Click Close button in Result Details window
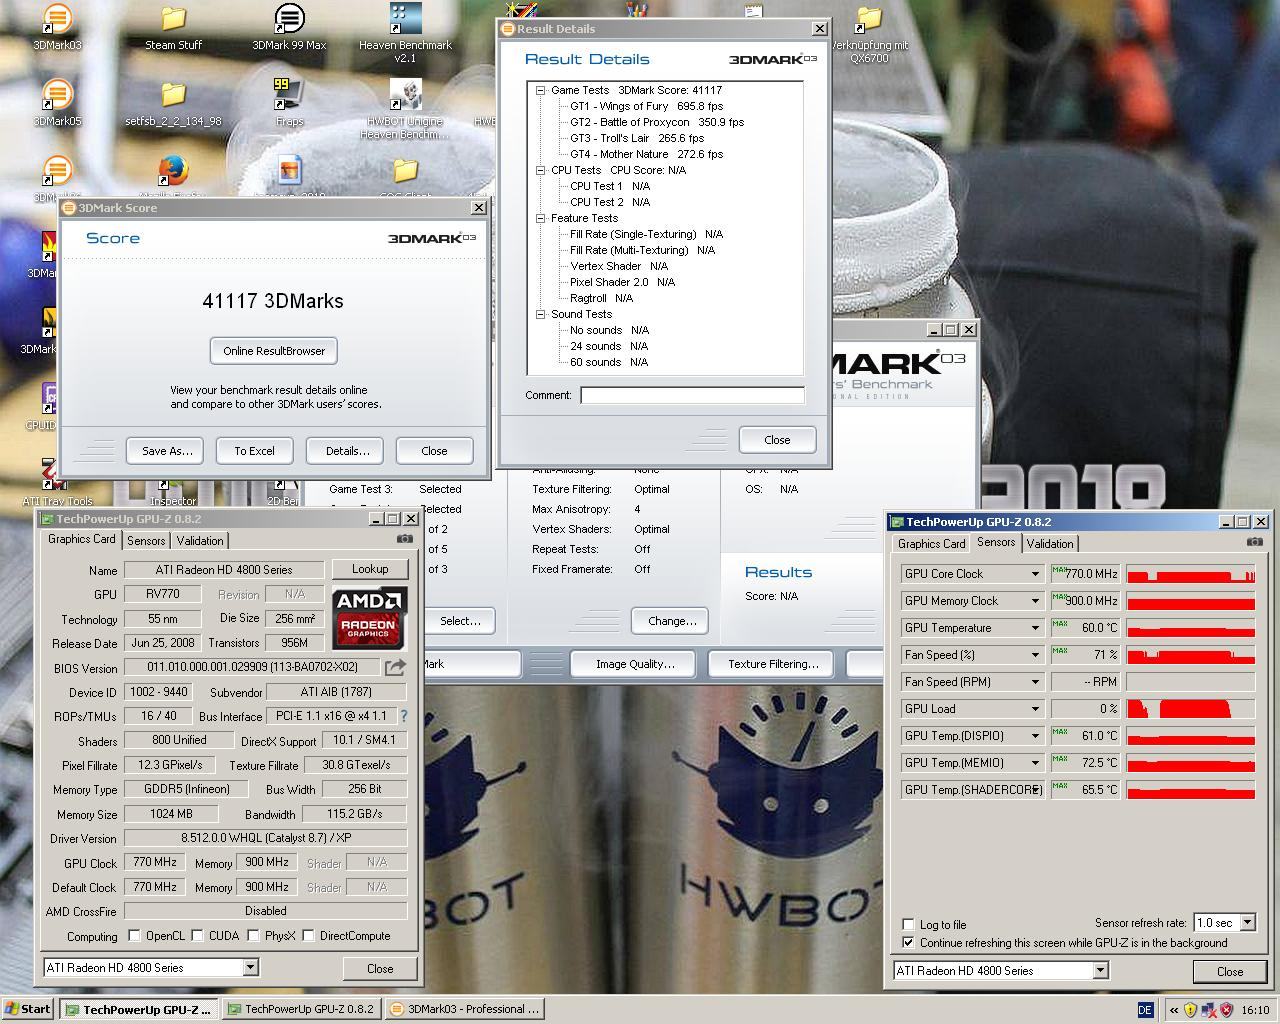This screenshot has width=1280, height=1024. click(x=777, y=440)
